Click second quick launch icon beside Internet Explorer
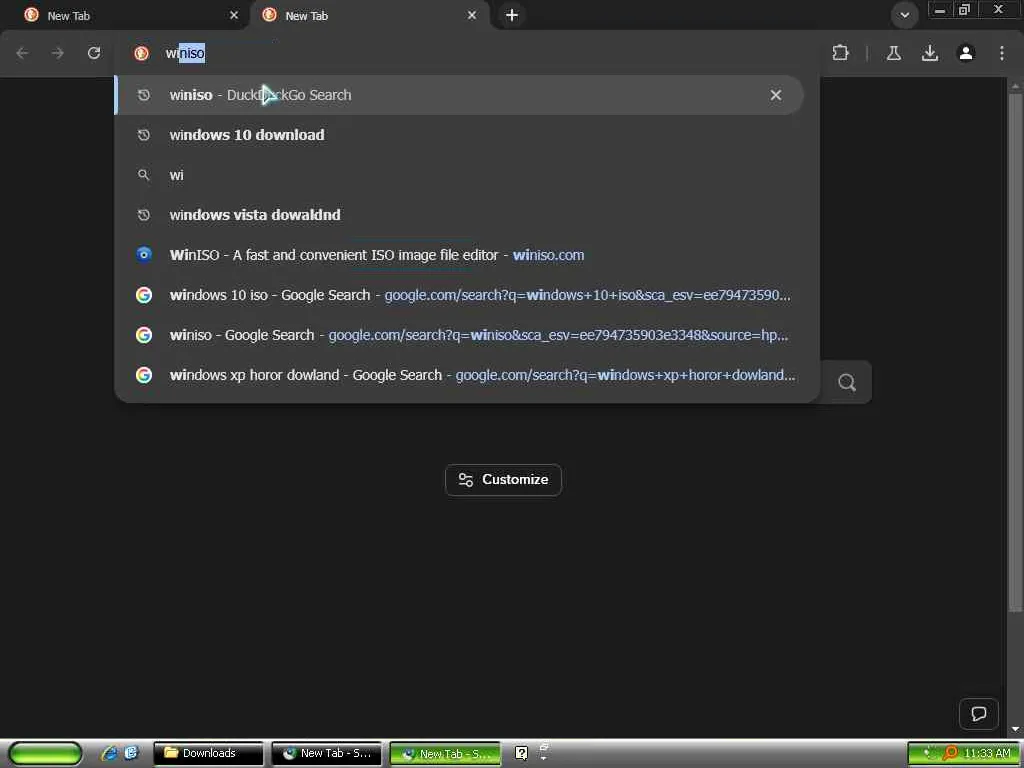The image size is (1024, 768). (131, 753)
